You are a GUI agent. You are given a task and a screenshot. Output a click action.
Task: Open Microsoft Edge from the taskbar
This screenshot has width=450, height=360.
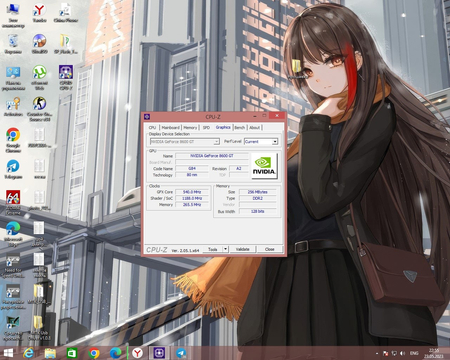pyautogui.click(x=115, y=353)
